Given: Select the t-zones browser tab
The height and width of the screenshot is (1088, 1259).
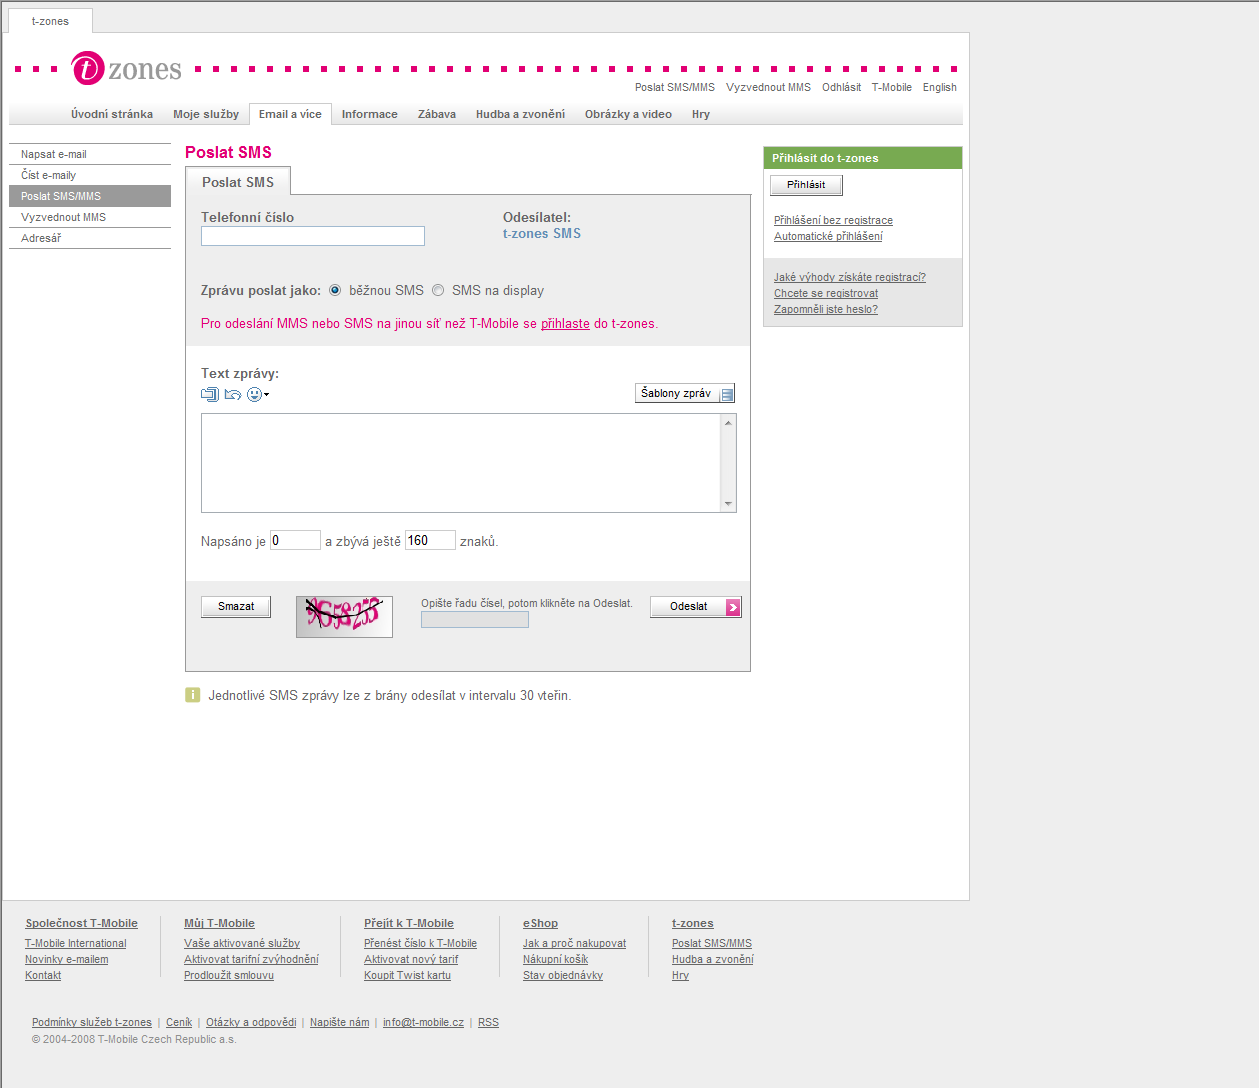Looking at the screenshot, I should pyautogui.click(x=50, y=21).
